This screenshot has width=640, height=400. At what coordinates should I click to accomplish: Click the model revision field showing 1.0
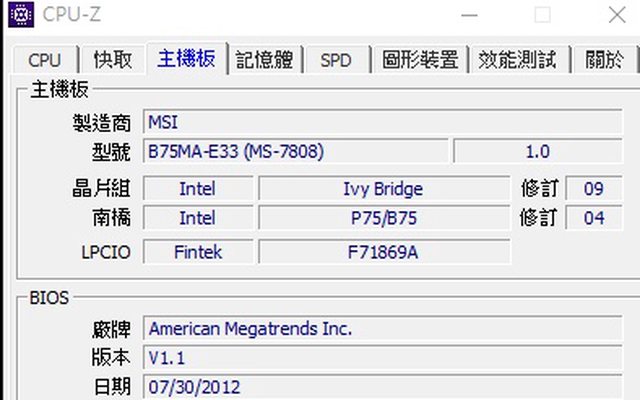click(537, 152)
